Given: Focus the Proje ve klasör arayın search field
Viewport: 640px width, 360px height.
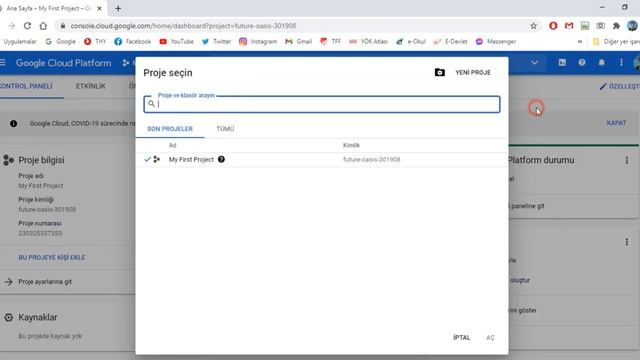Looking at the screenshot, I should 322,104.
